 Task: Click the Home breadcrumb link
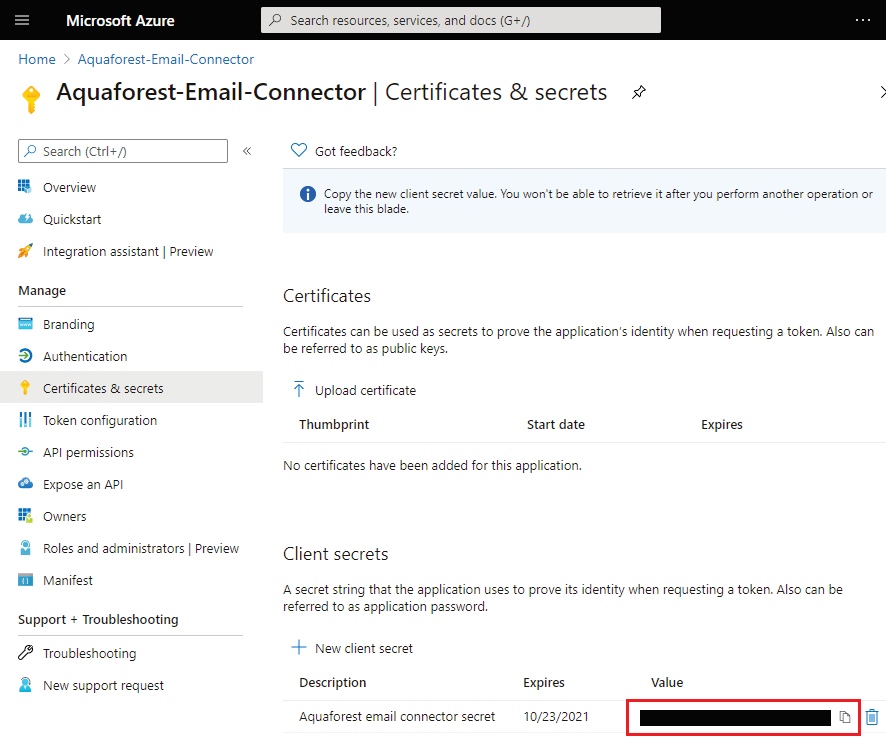tap(37, 59)
